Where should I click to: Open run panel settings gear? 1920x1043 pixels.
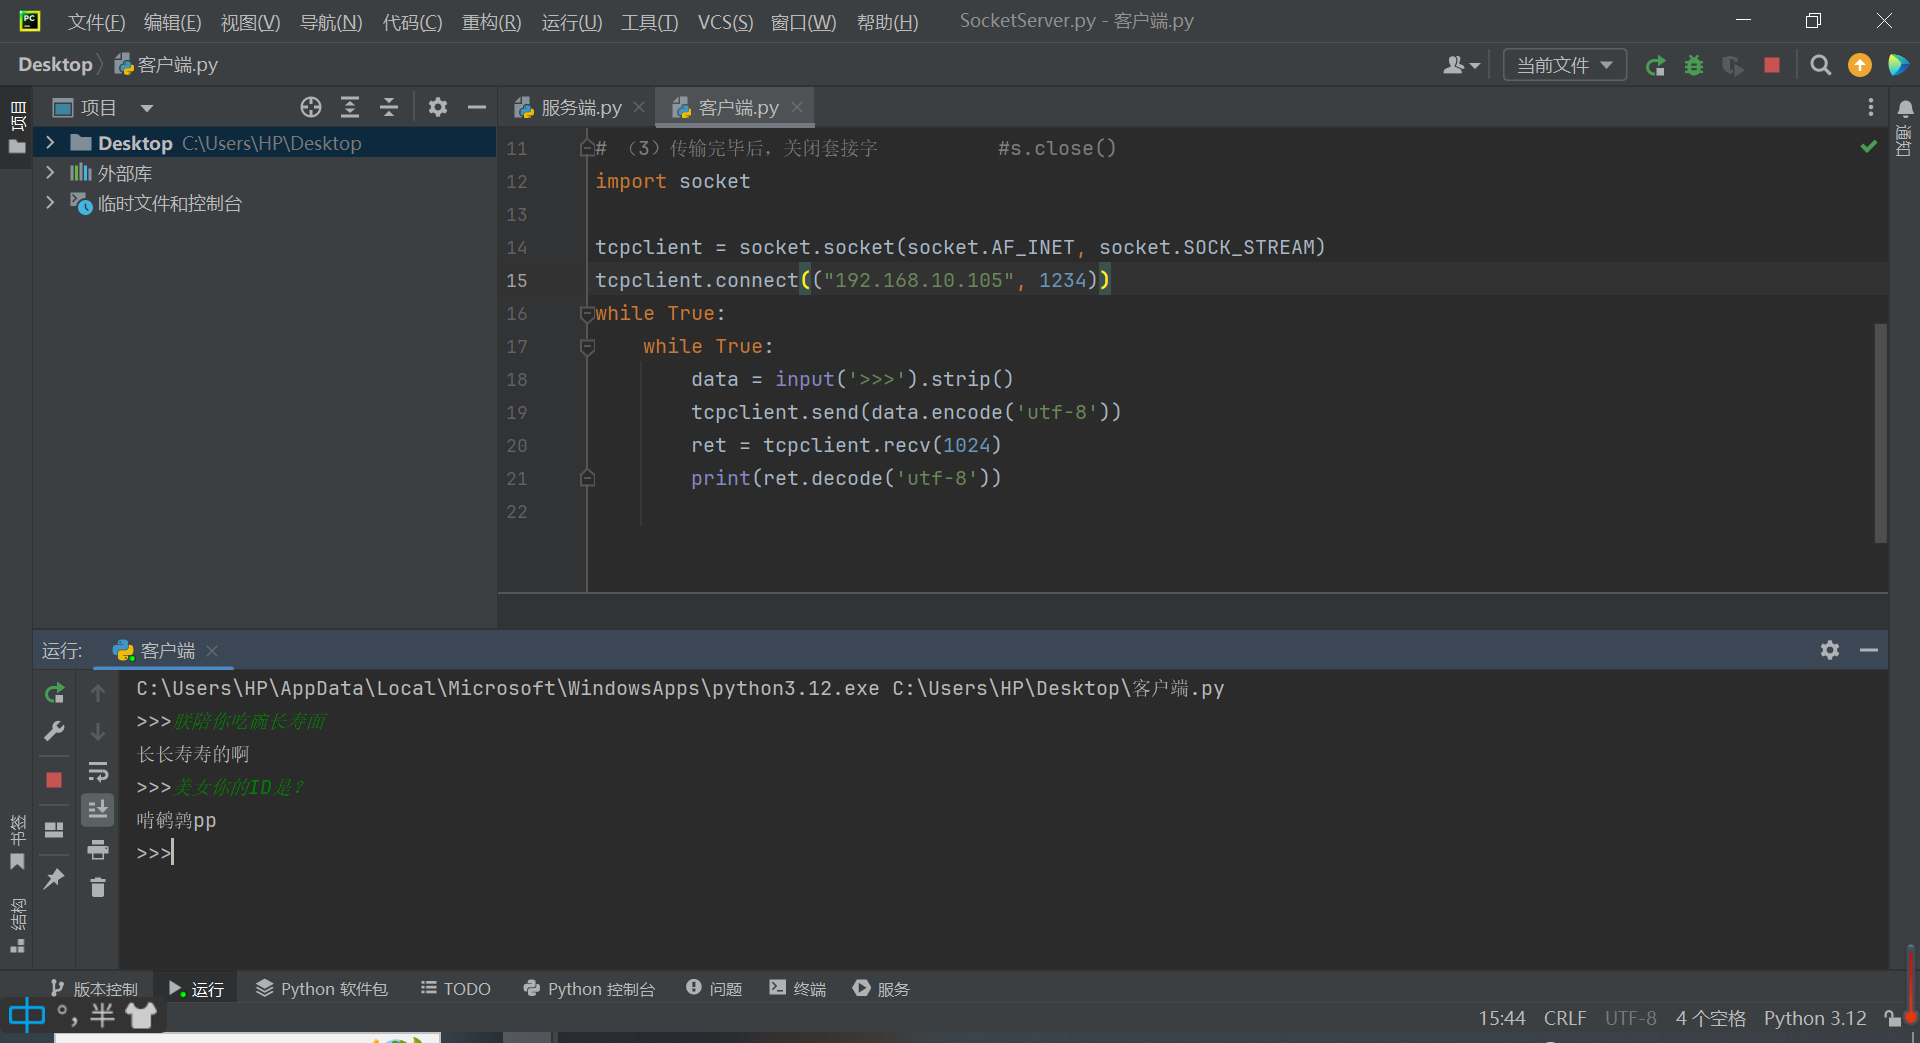click(x=1830, y=650)
